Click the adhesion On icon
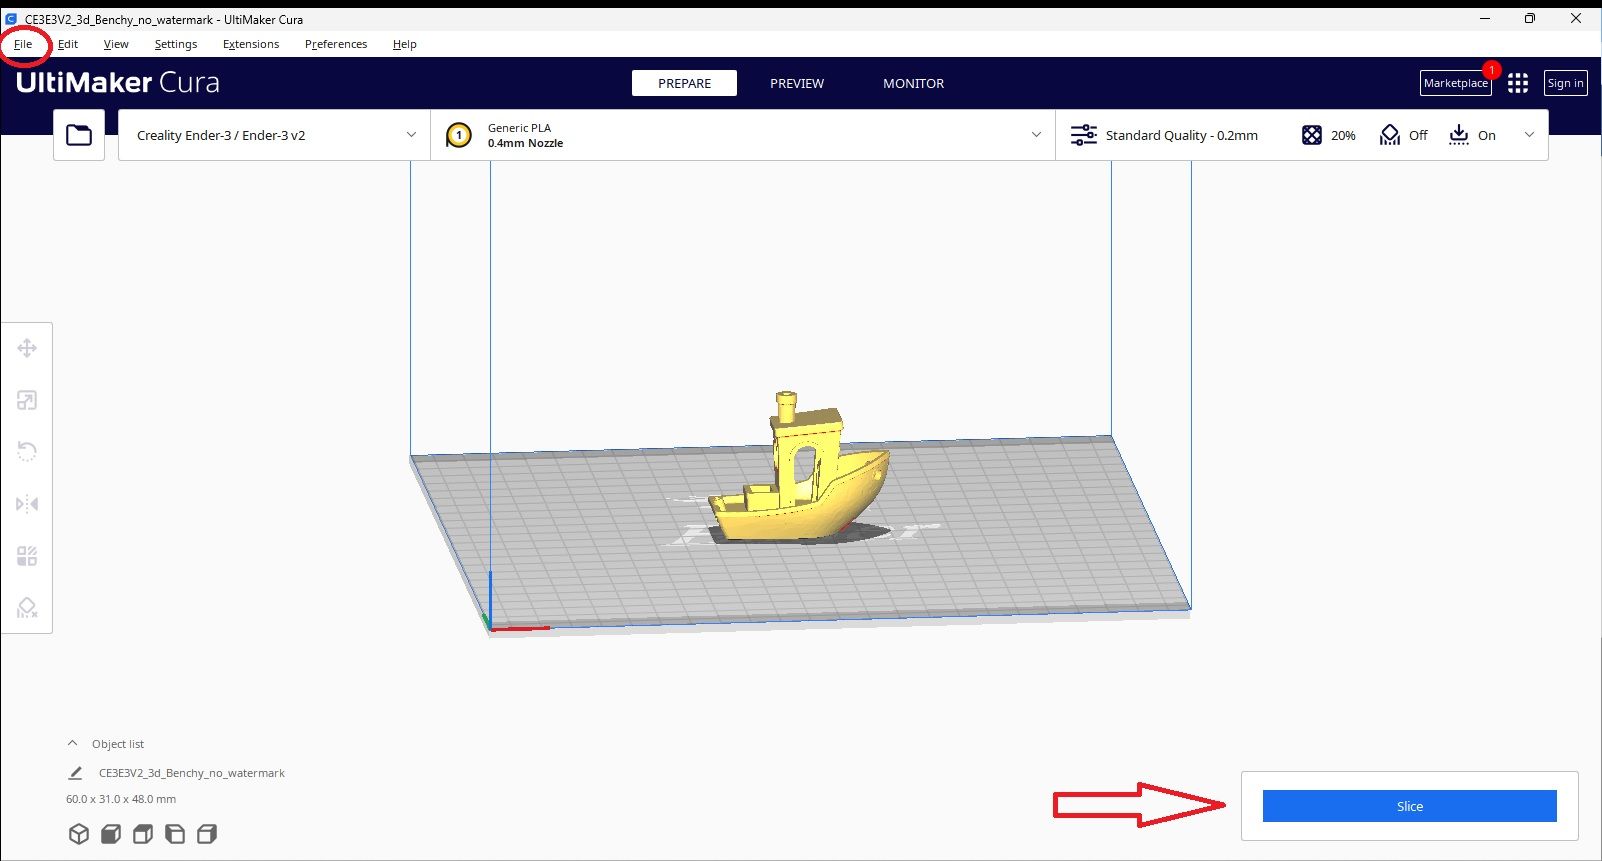 click(1459, 135)
